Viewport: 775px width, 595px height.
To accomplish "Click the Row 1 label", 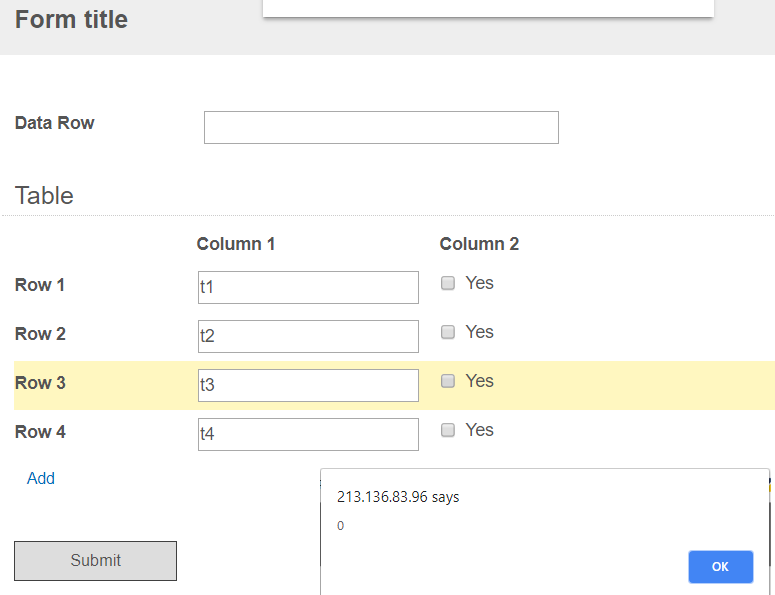I will click(40, 285).
